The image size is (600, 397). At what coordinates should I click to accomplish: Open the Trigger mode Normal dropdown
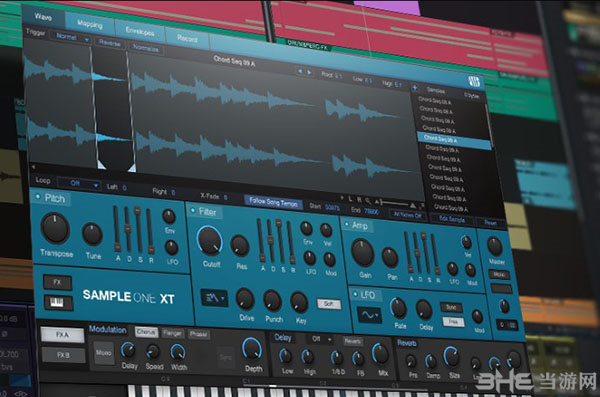coord(71,37)
